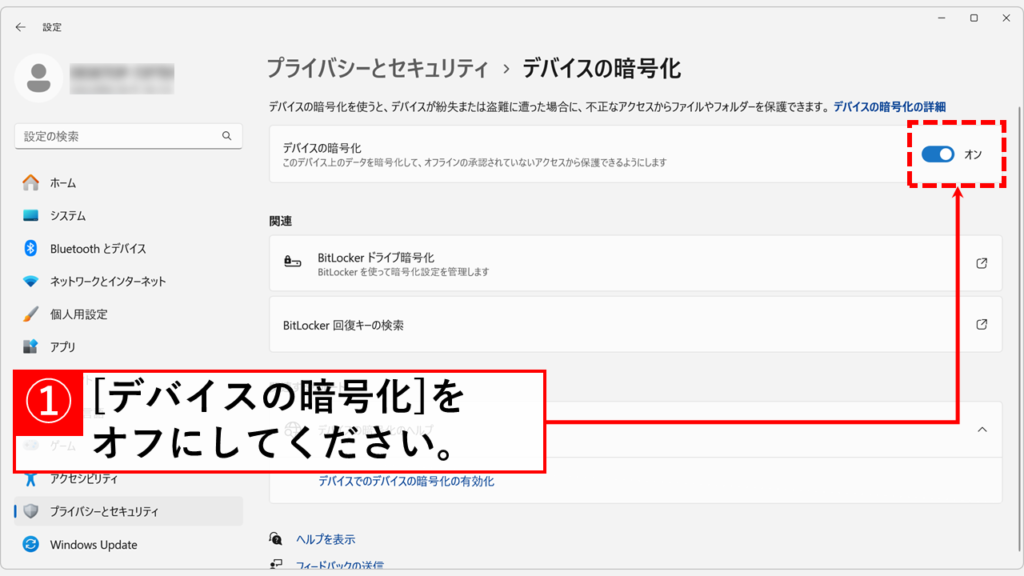Open BitLocker ドライブ暗号化 external link icon
The height and width of the screenshot is (576, 1024).
pyautogui.click(x=981, y=264)
